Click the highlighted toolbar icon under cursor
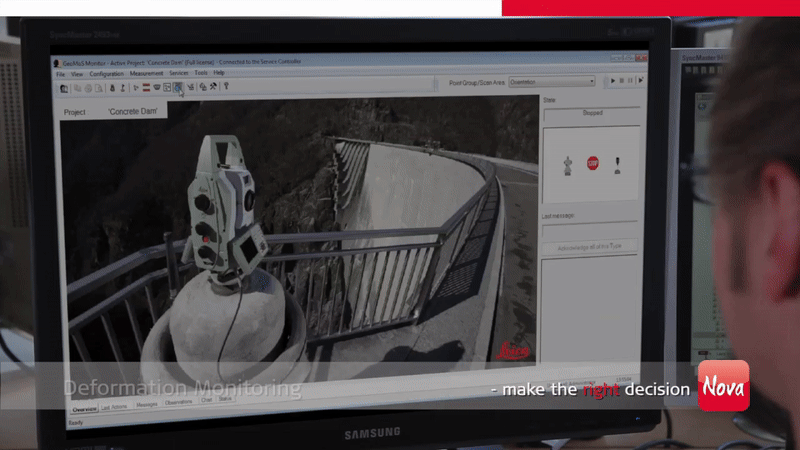This screenshot has height=450, width=800. pos(178,88)
